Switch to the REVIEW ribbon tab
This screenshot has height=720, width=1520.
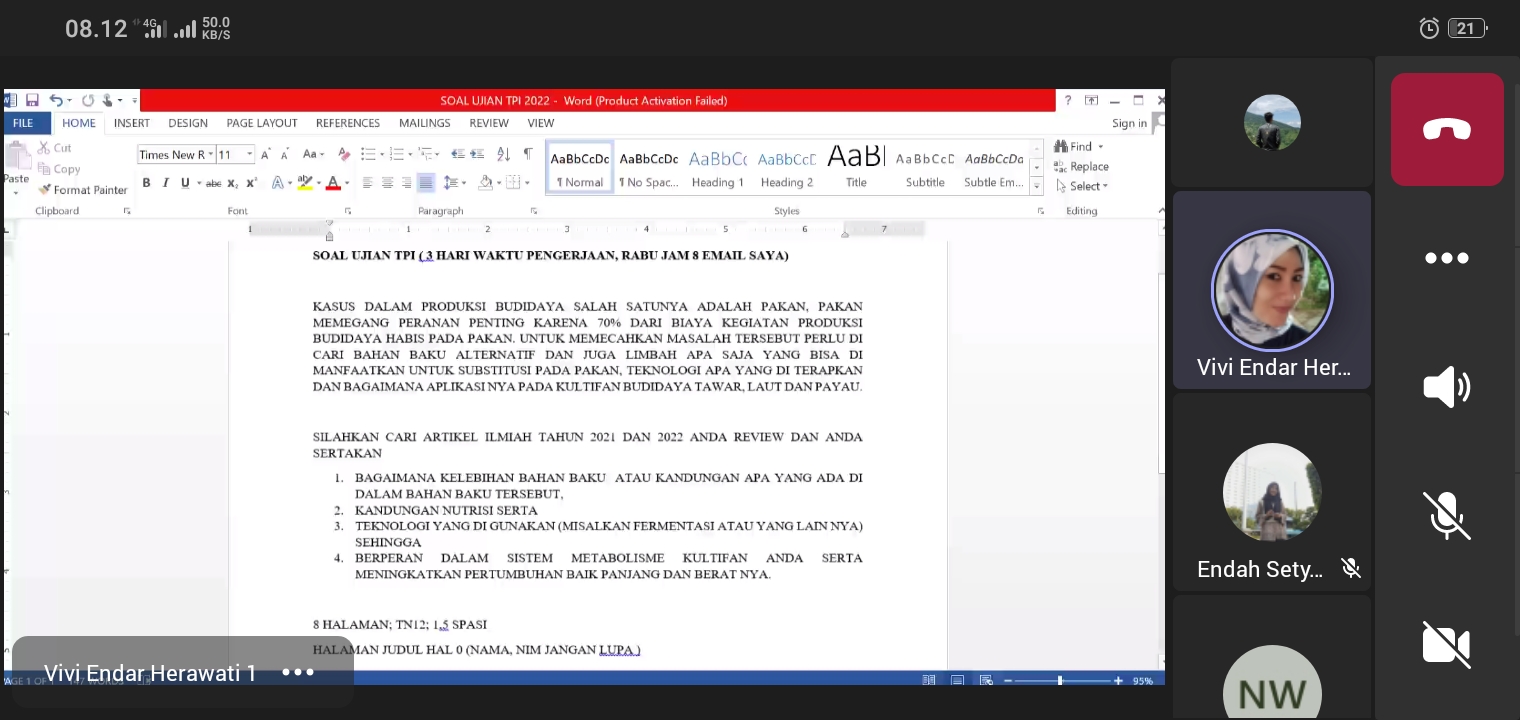click(489, 123)
